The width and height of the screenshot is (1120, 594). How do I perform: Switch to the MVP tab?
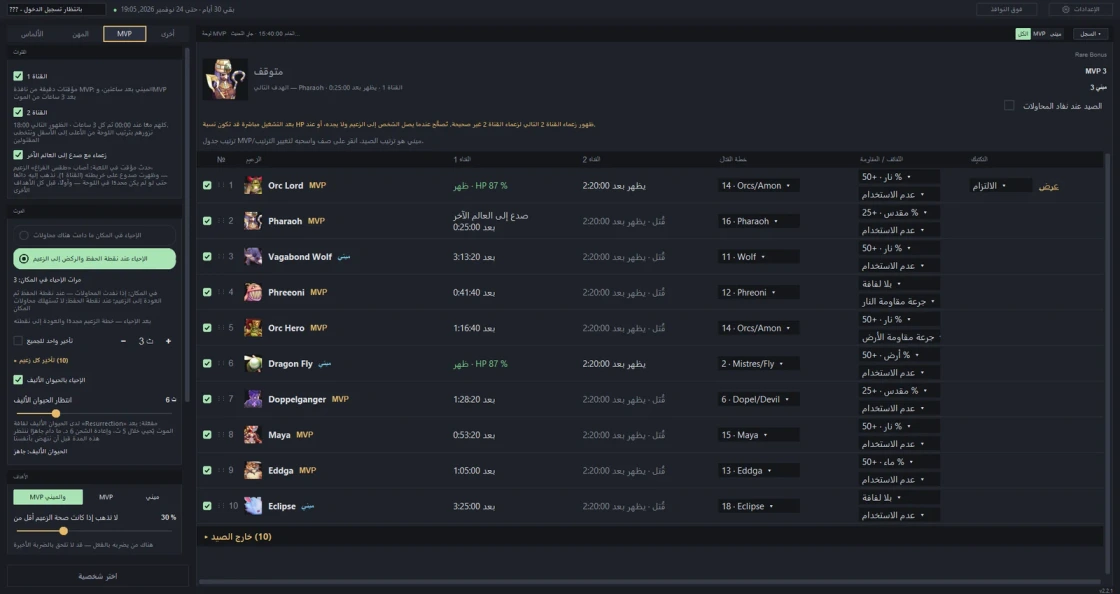tap(124, 34)
